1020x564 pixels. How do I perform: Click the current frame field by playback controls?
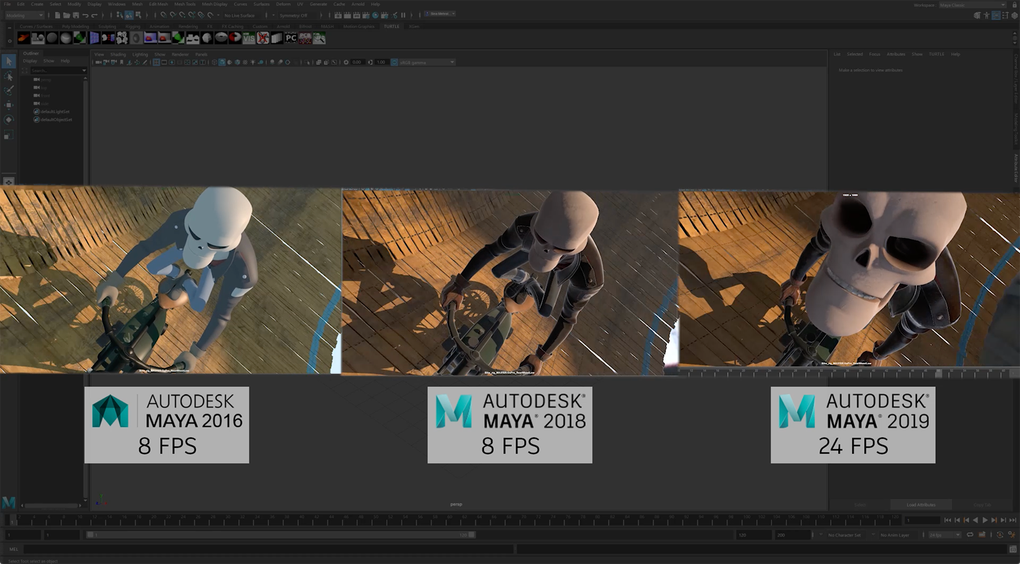922,520
